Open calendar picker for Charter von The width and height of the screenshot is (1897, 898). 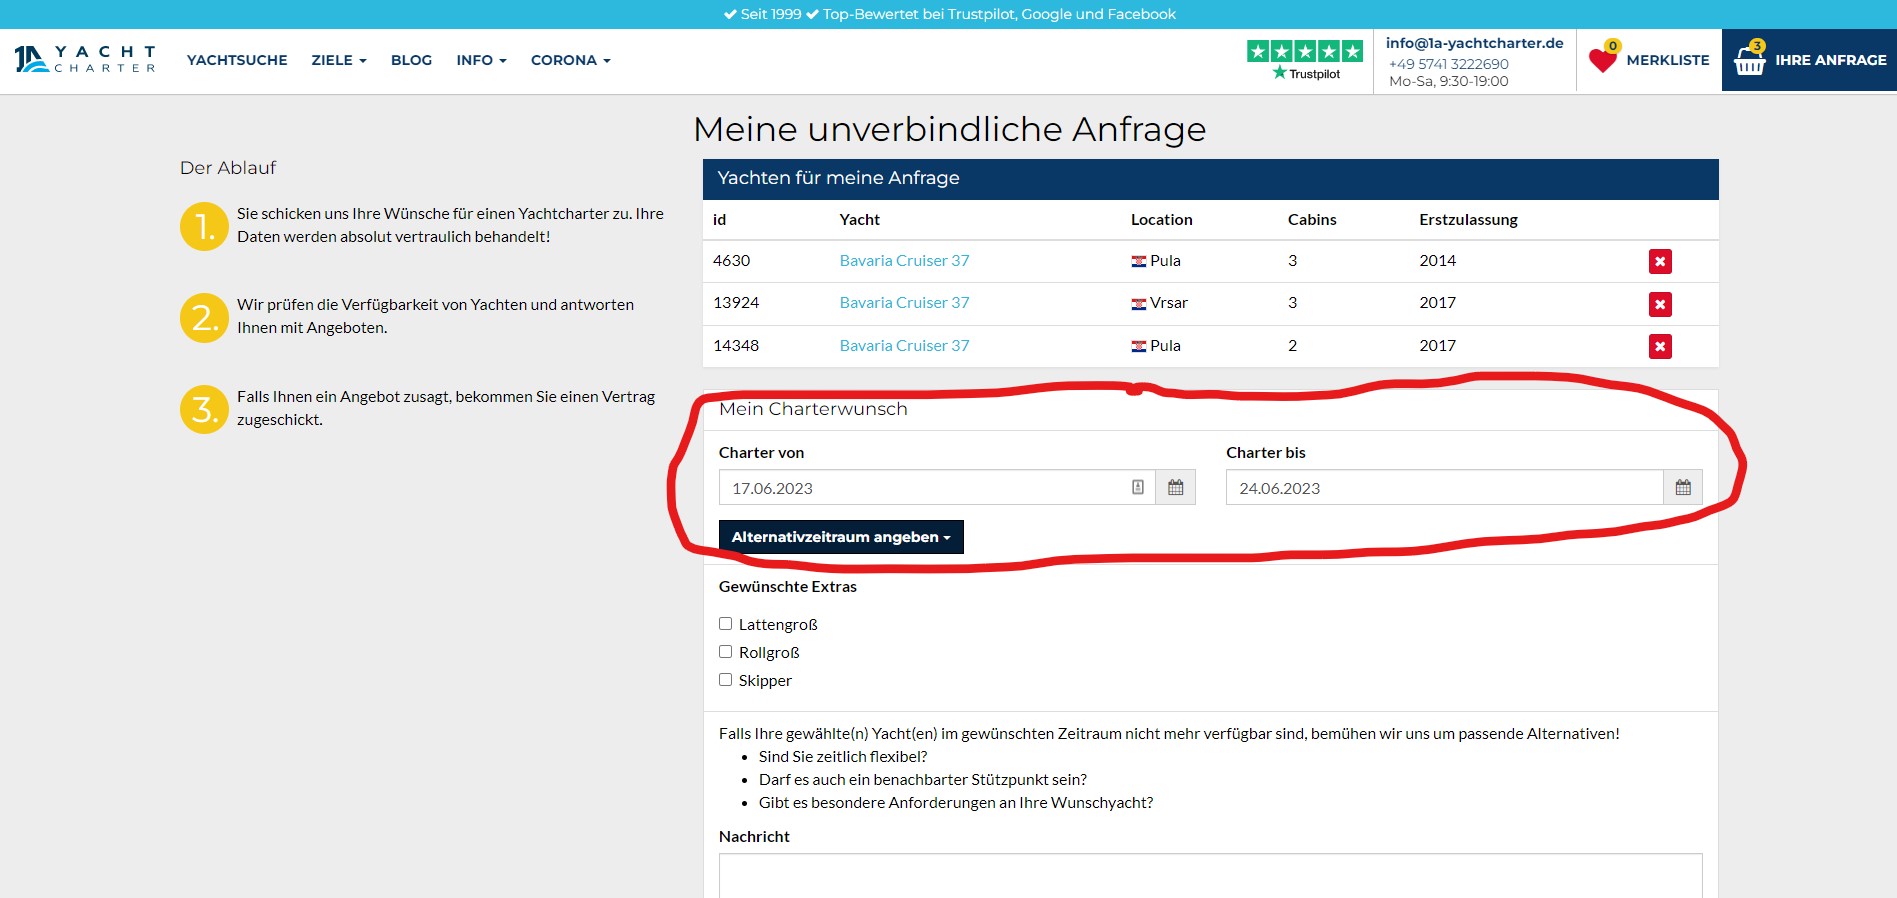[1175, 488]
